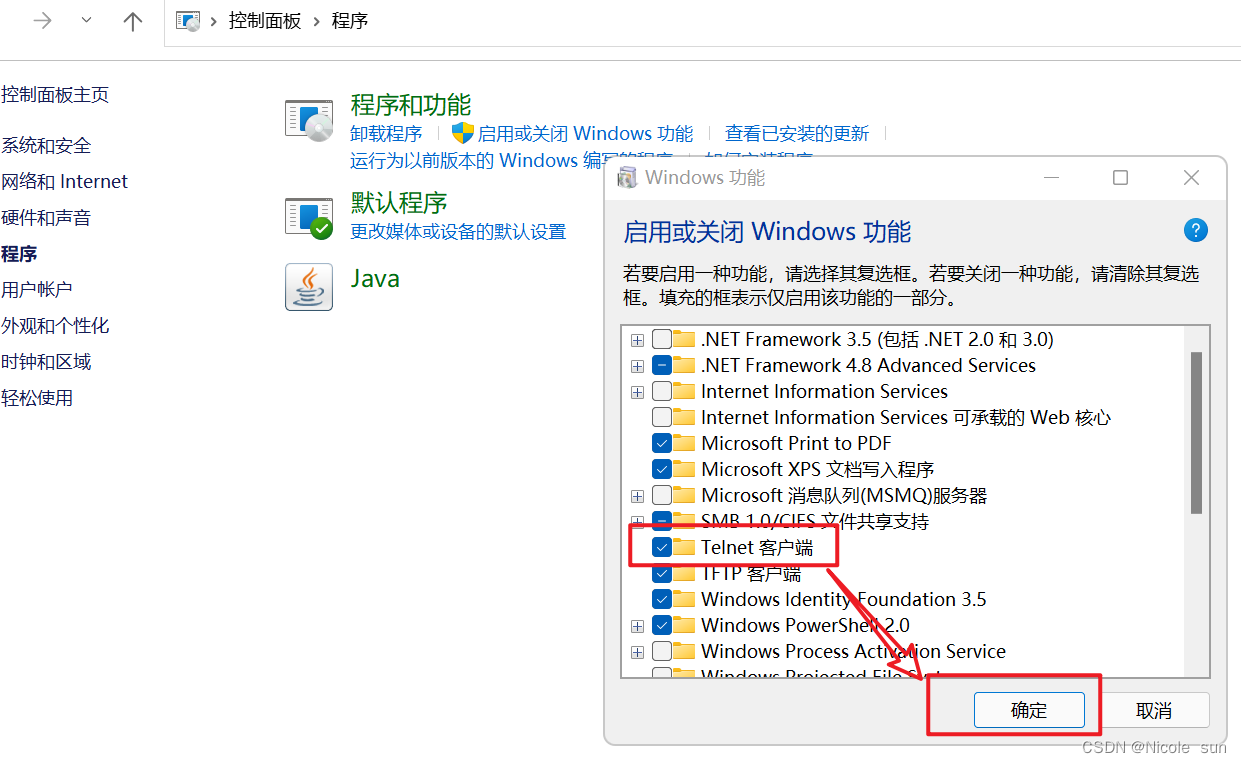This screenshot has height=763, width=1241.
Task: Click the features list vertical scrollbar thumb
Action: click(1196, 432)
